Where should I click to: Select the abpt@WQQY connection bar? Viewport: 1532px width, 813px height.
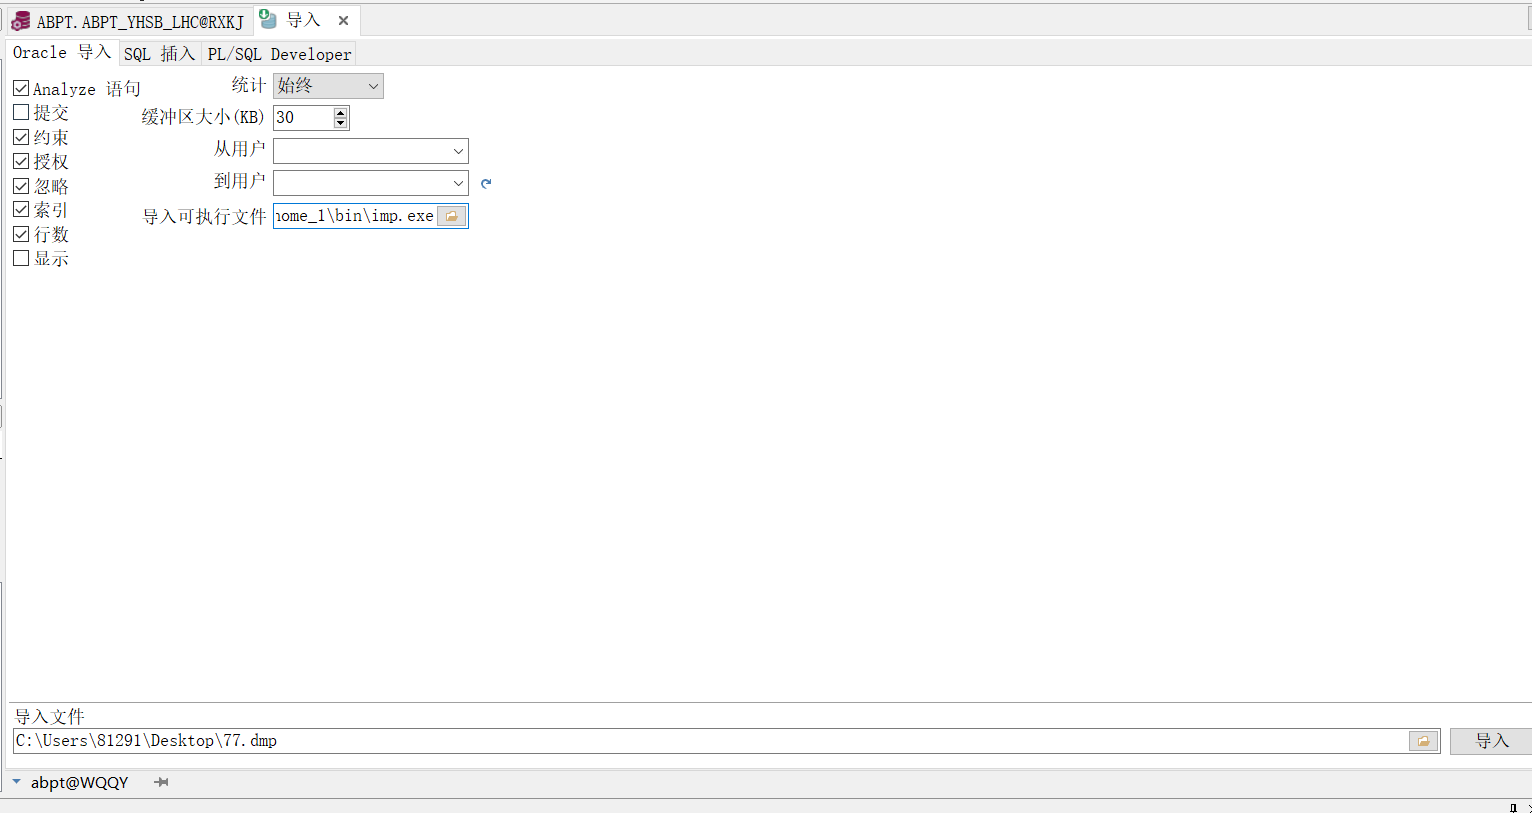coord(79,782)
